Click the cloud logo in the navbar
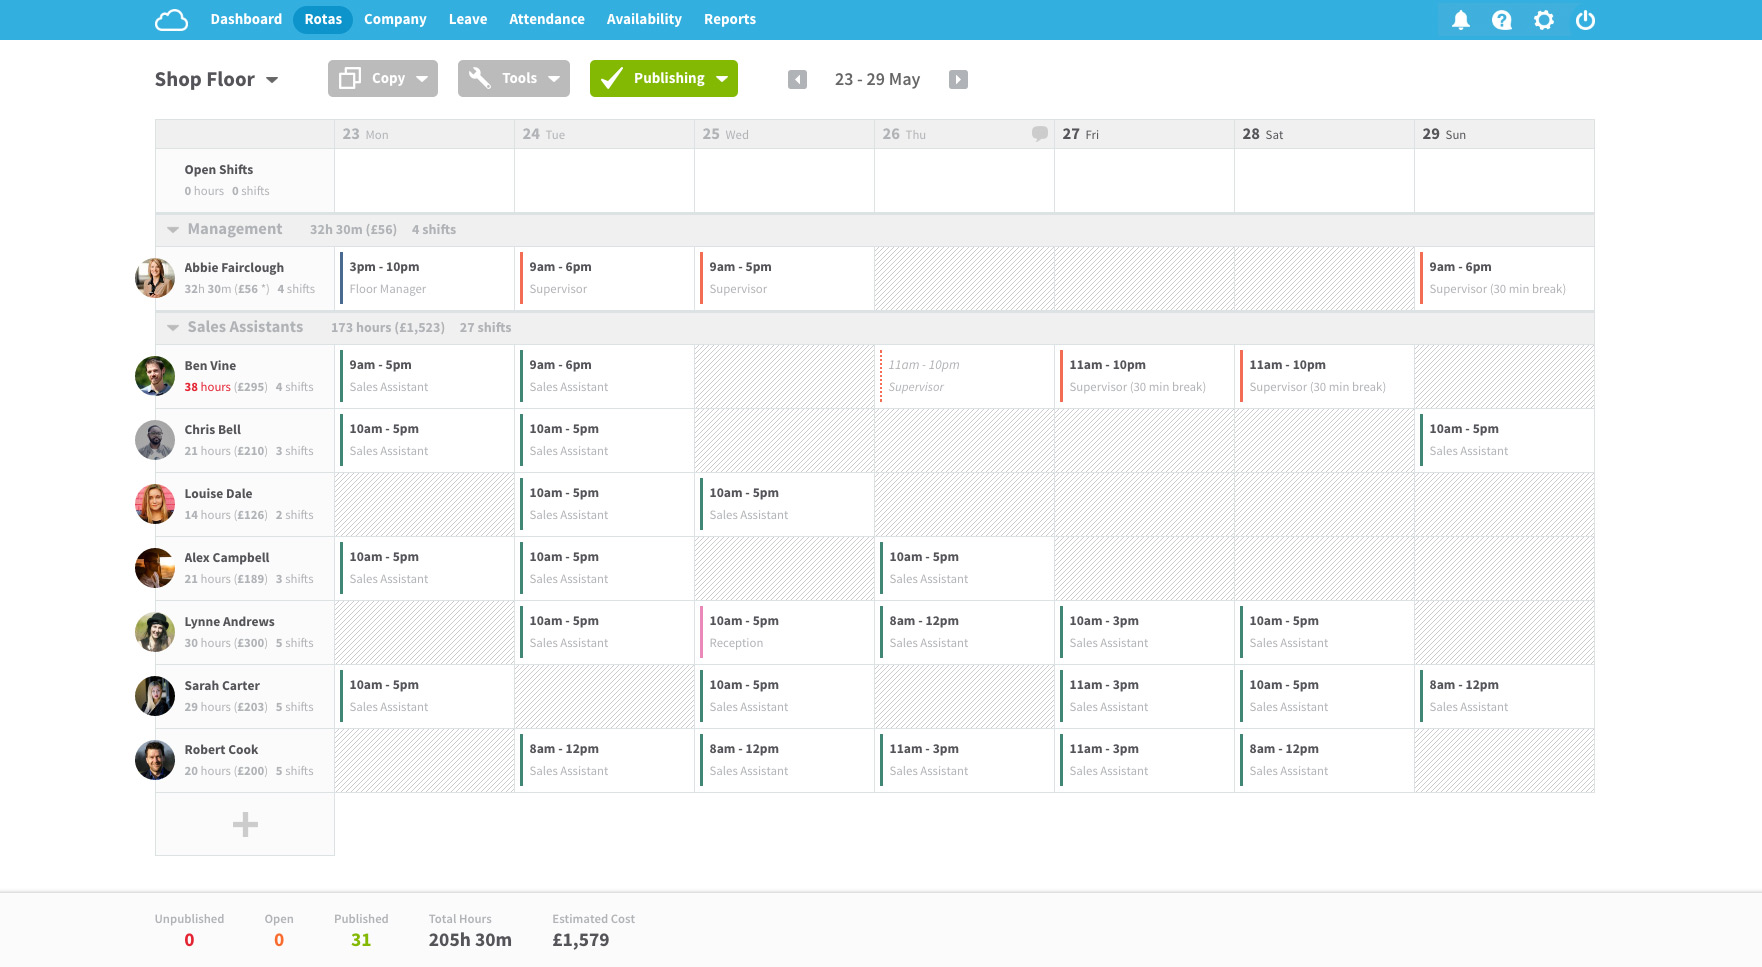The width and height of the screenshot is (1762, 967). pos(171,19)
